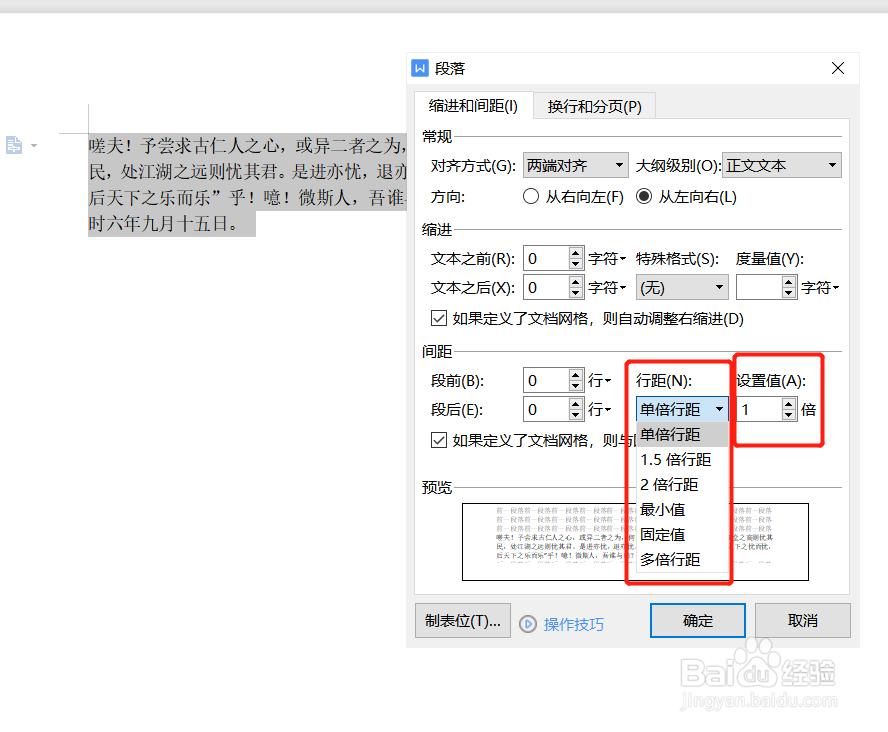Toggle the 如果定义了文档网格 checkbox under 间距
This screenshot has height=732, width=888.
439,440
